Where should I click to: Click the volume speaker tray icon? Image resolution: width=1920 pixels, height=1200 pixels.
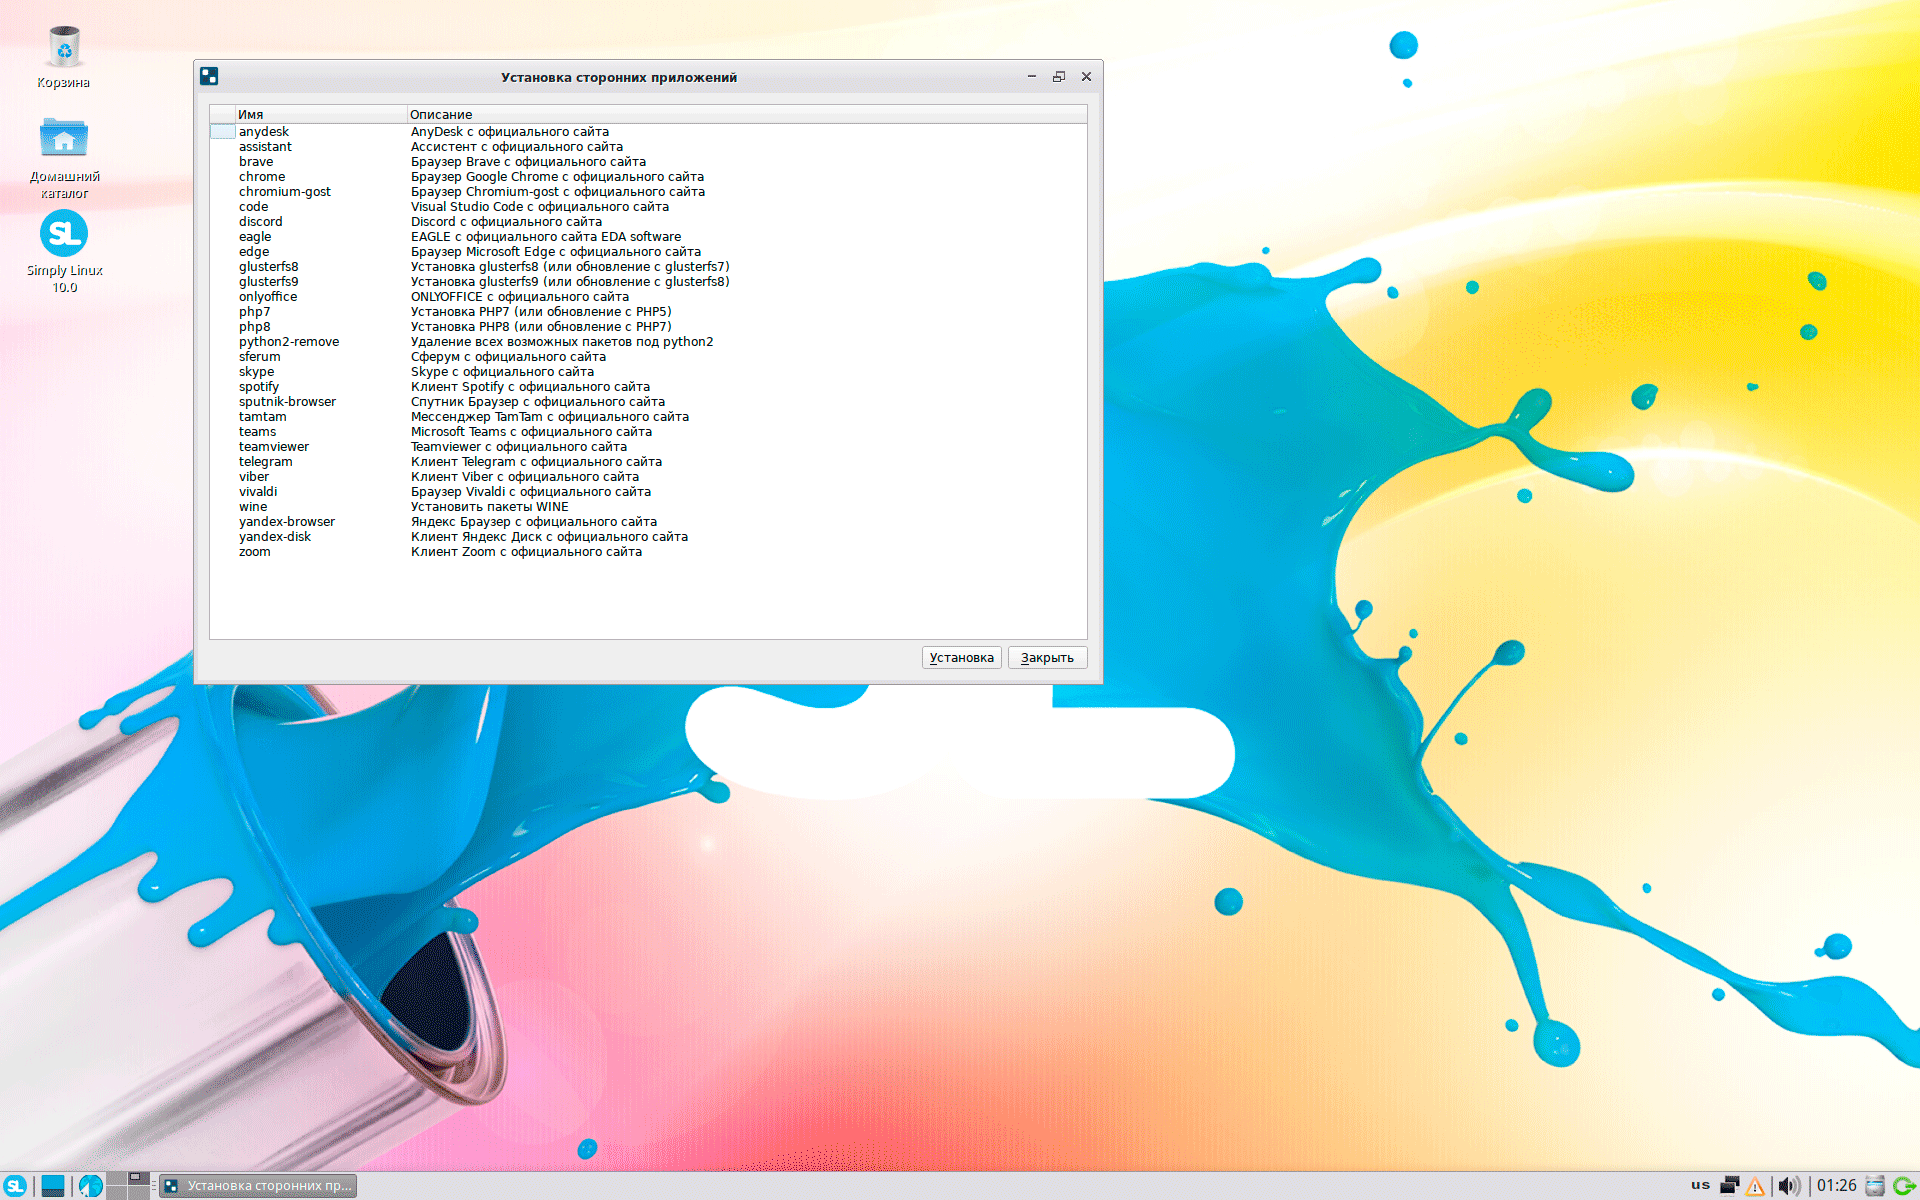coord(1788,1185)
